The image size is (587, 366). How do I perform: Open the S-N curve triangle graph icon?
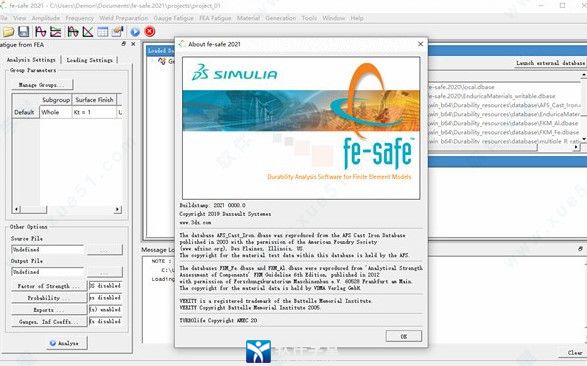[88, 32]
